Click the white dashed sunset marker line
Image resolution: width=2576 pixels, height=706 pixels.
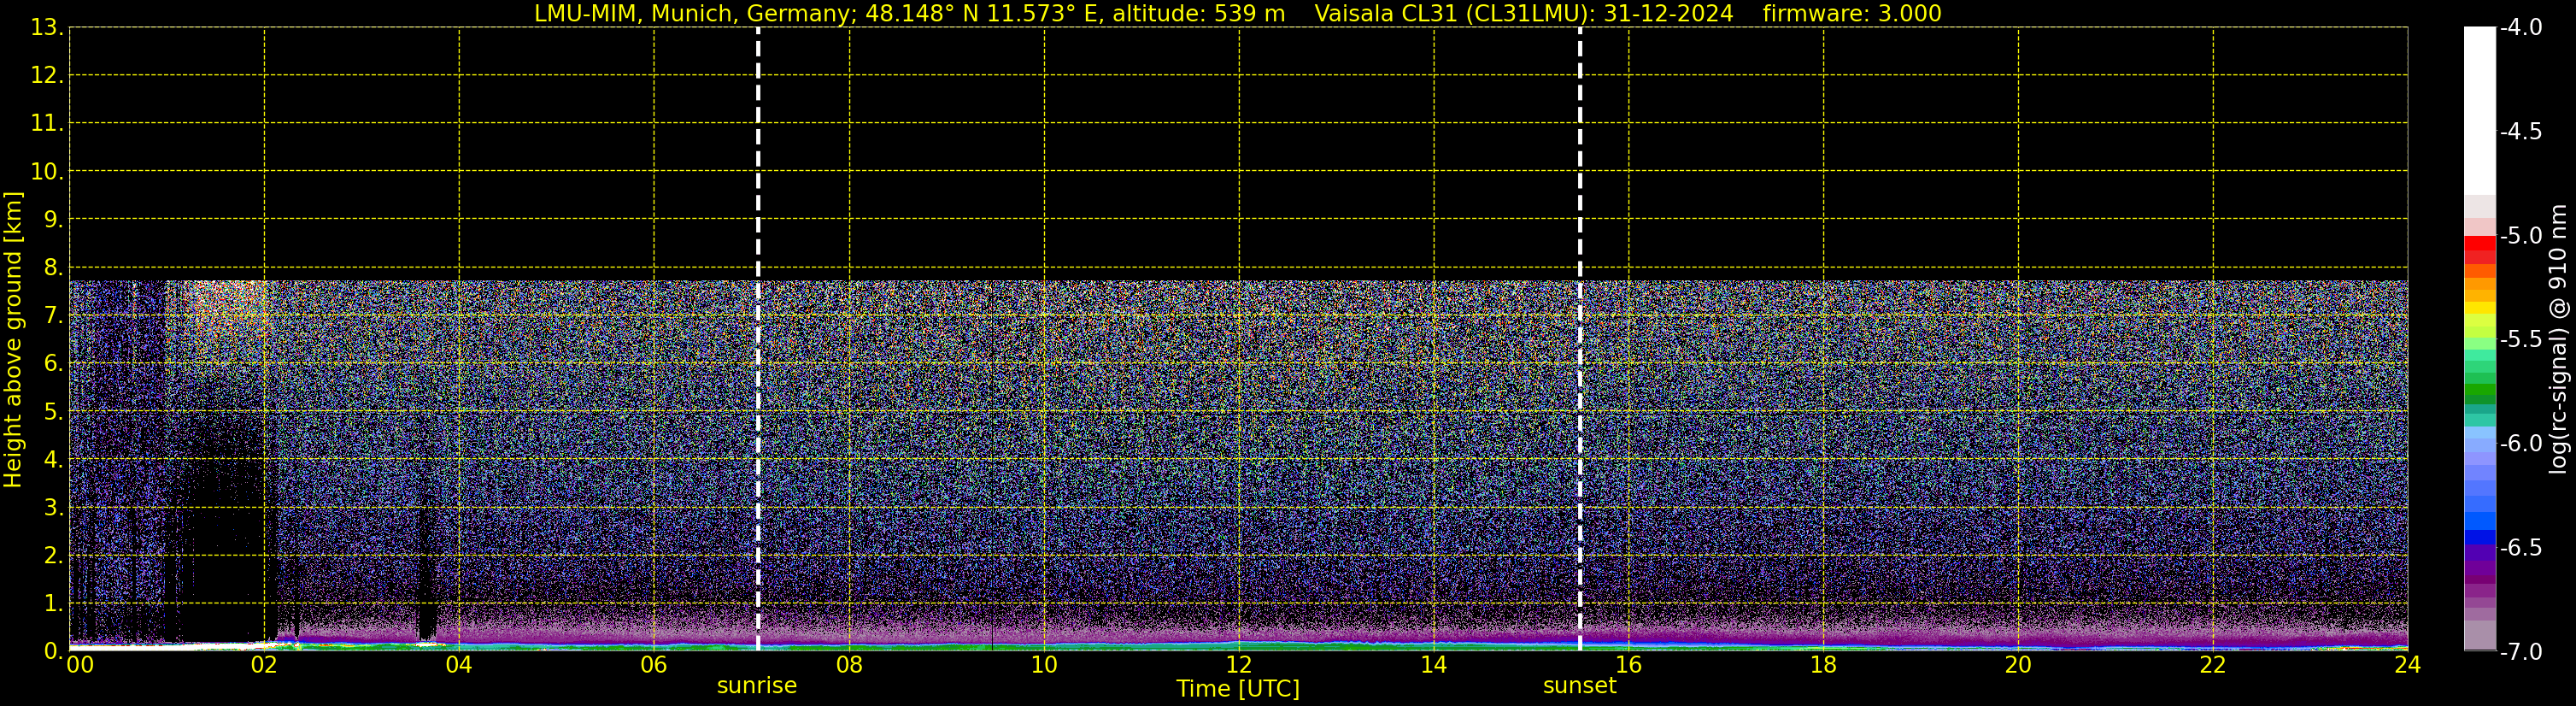[x=1580, y=339]
